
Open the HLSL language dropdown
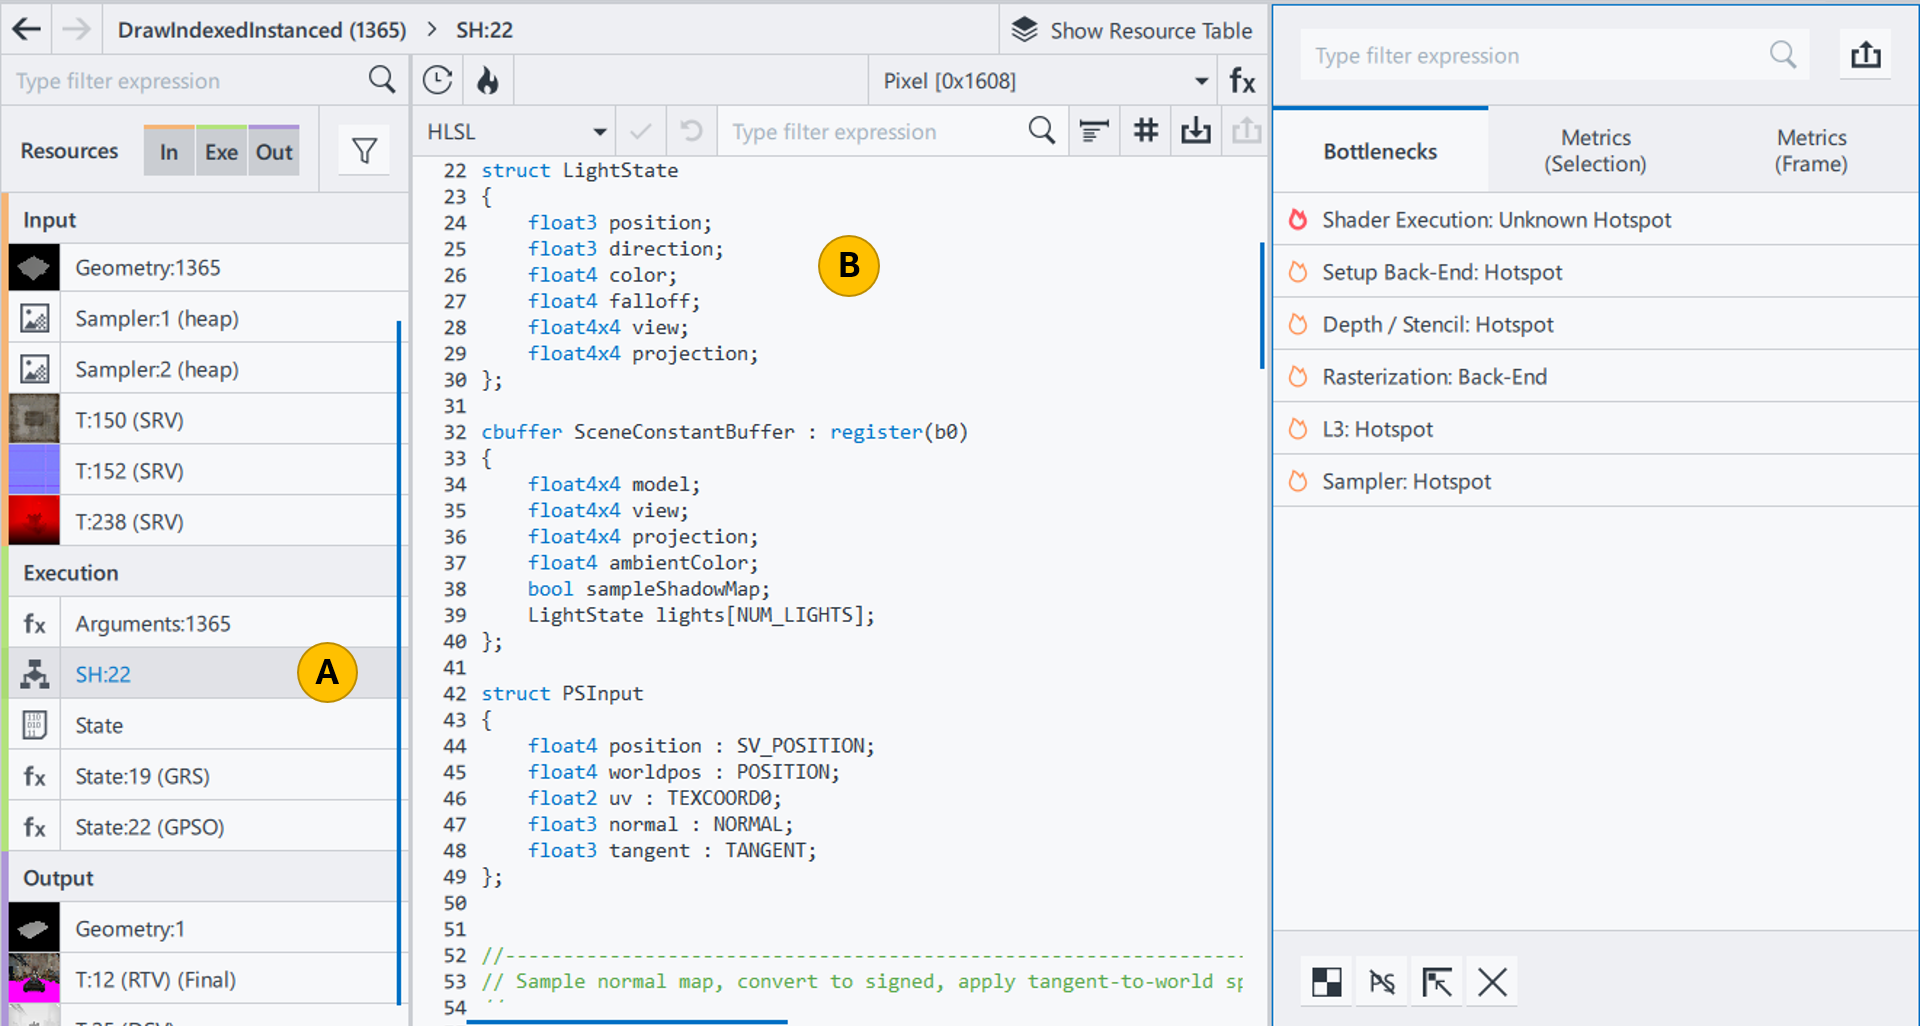click(515, 132)
